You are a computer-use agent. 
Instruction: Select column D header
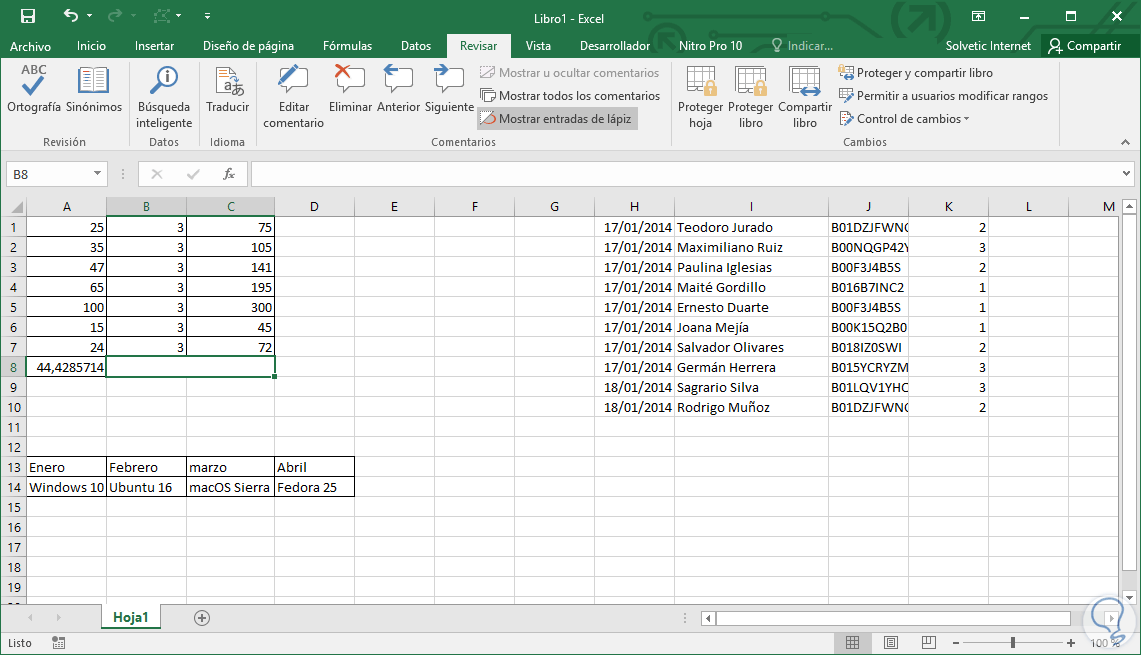click(314, 207)
